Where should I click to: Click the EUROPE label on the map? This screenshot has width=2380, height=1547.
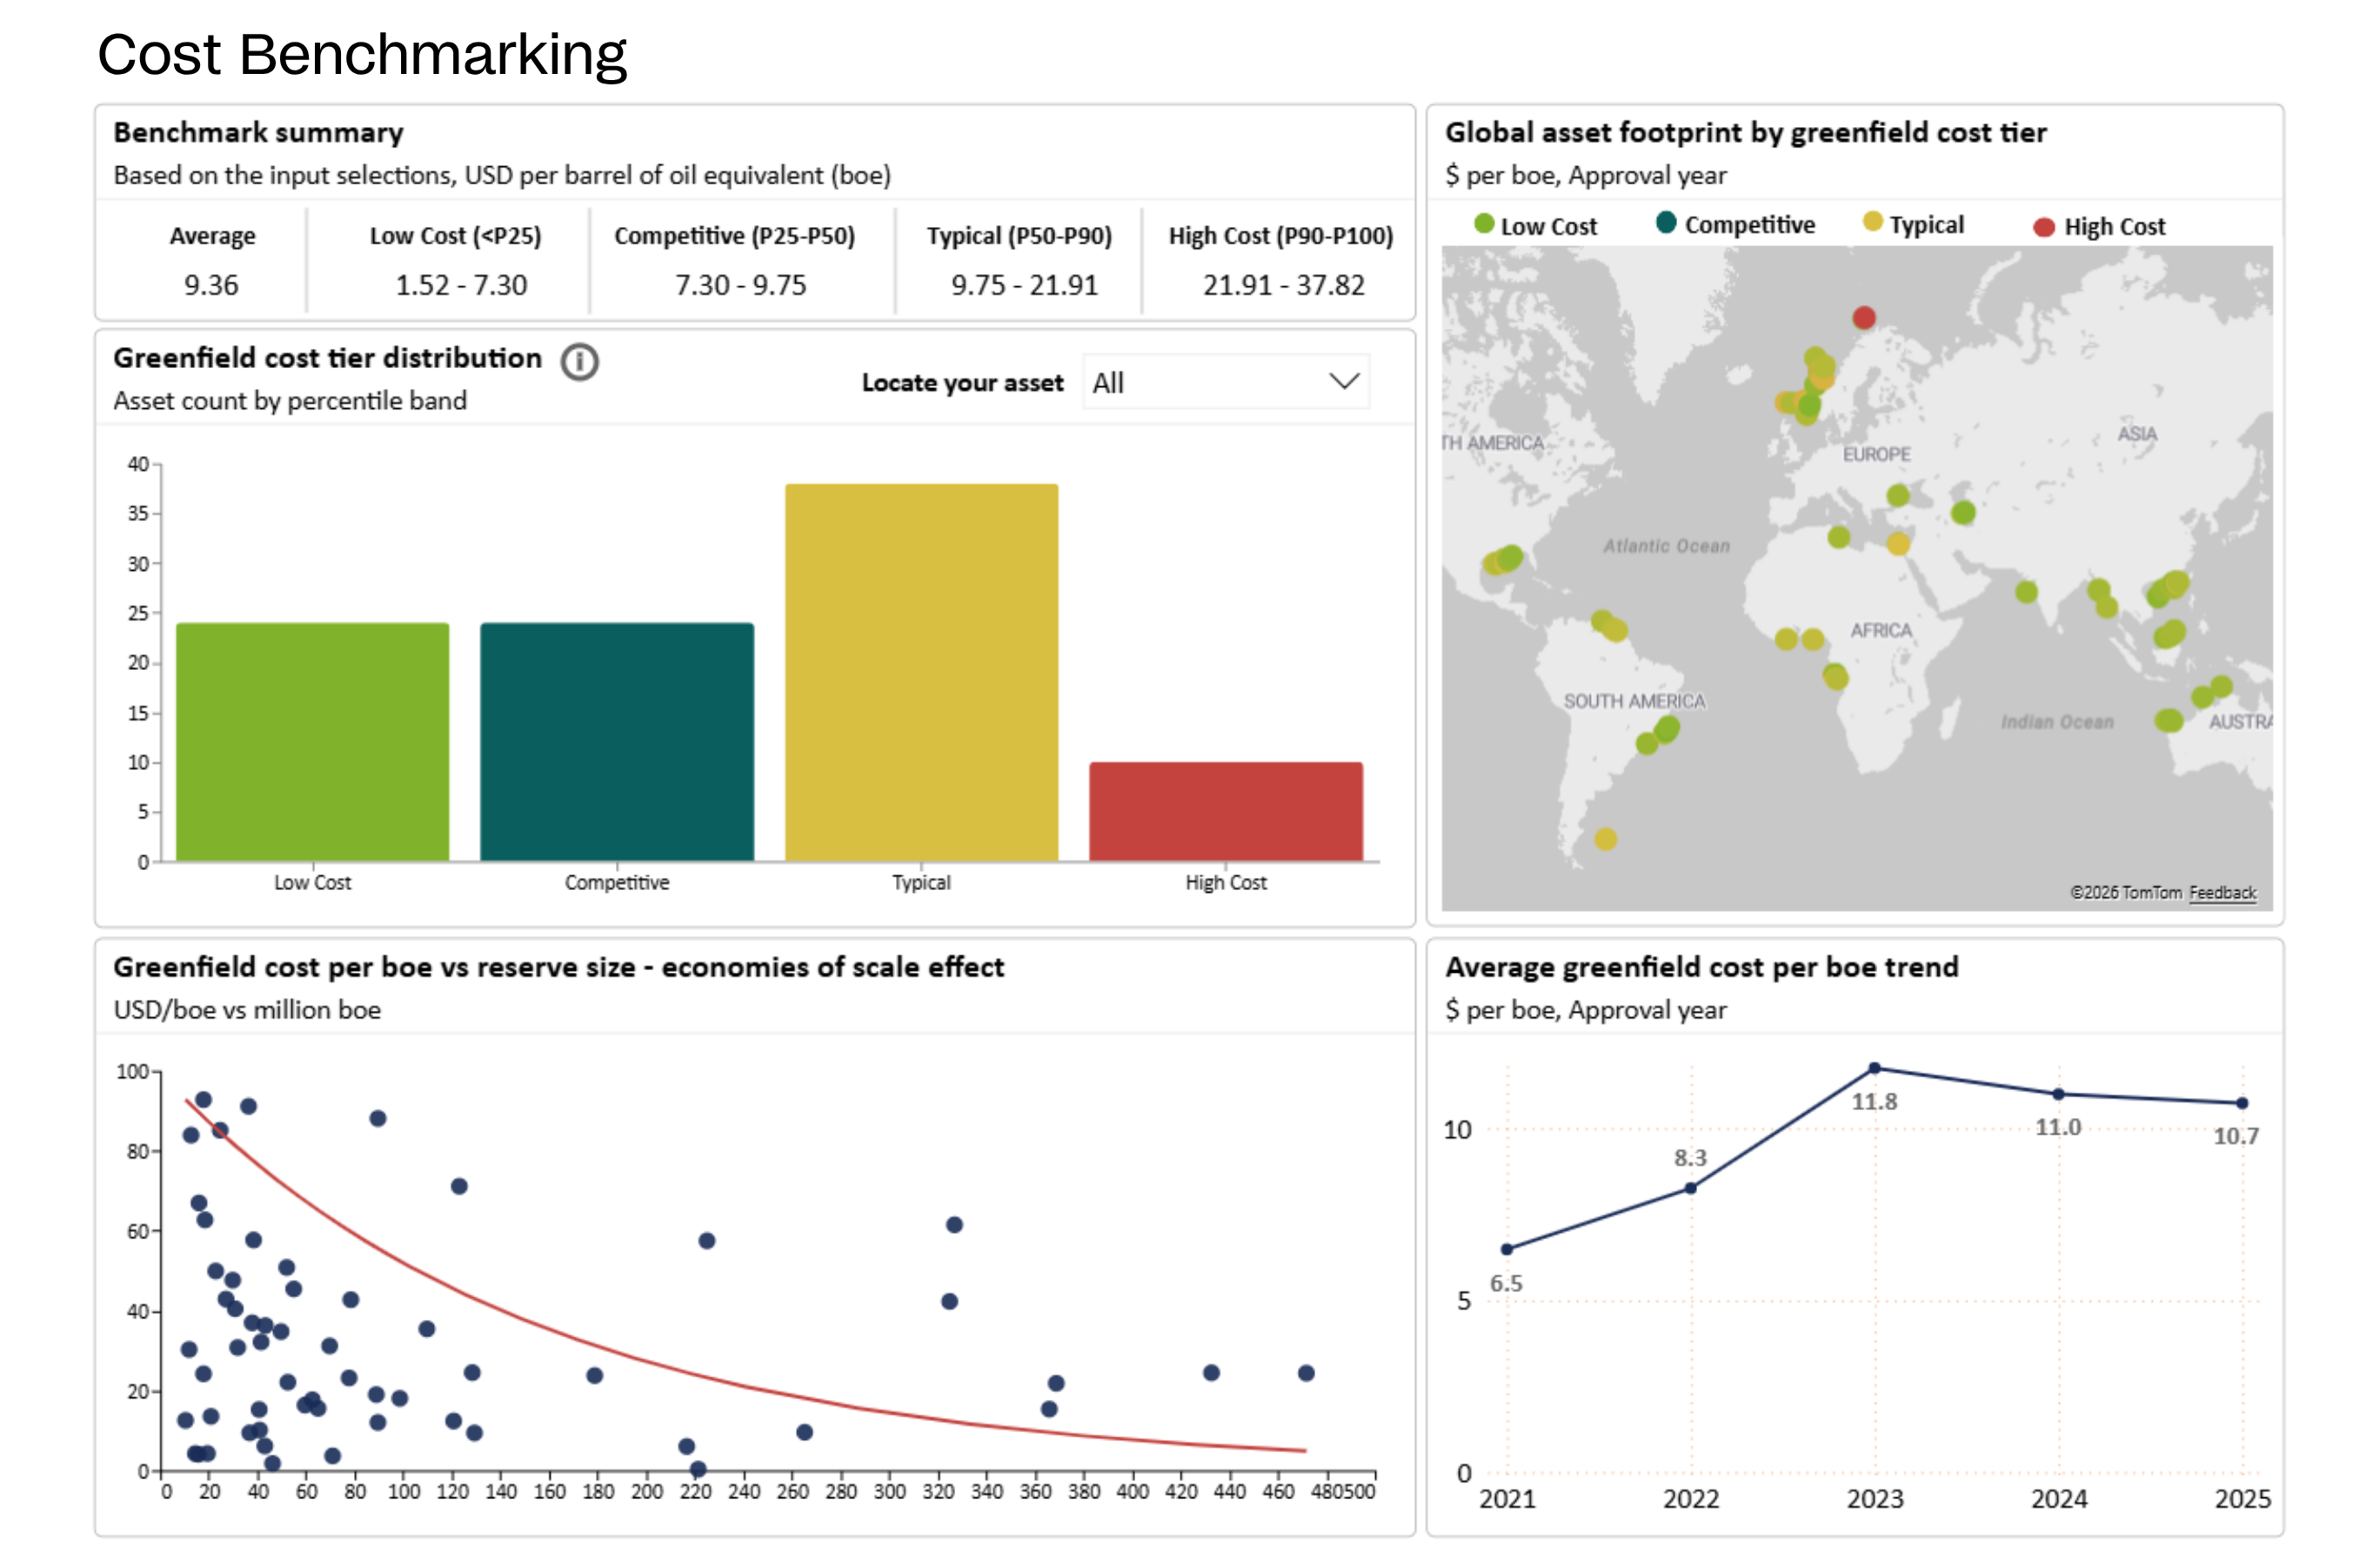click(1876, 454)
